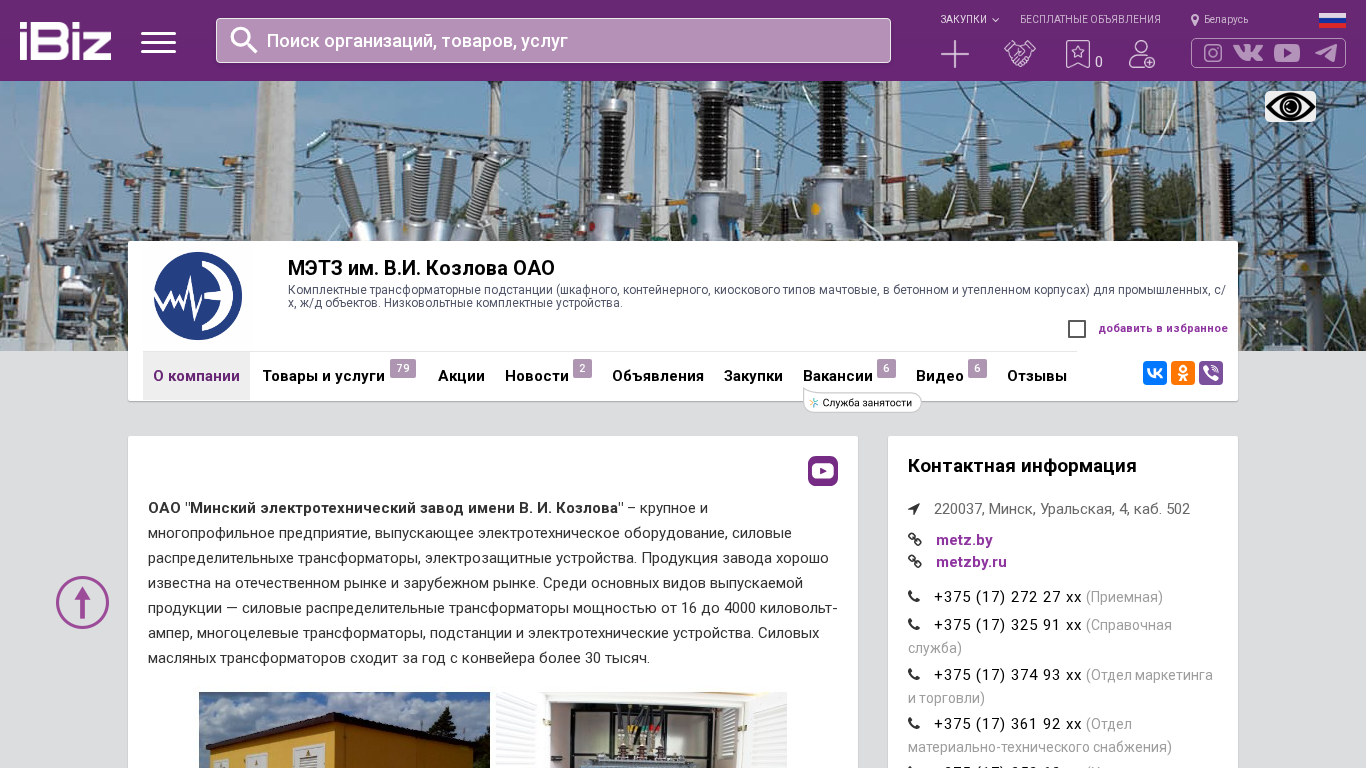Click the plus add icon in header
1366x768 pixels.
(955, 54)
